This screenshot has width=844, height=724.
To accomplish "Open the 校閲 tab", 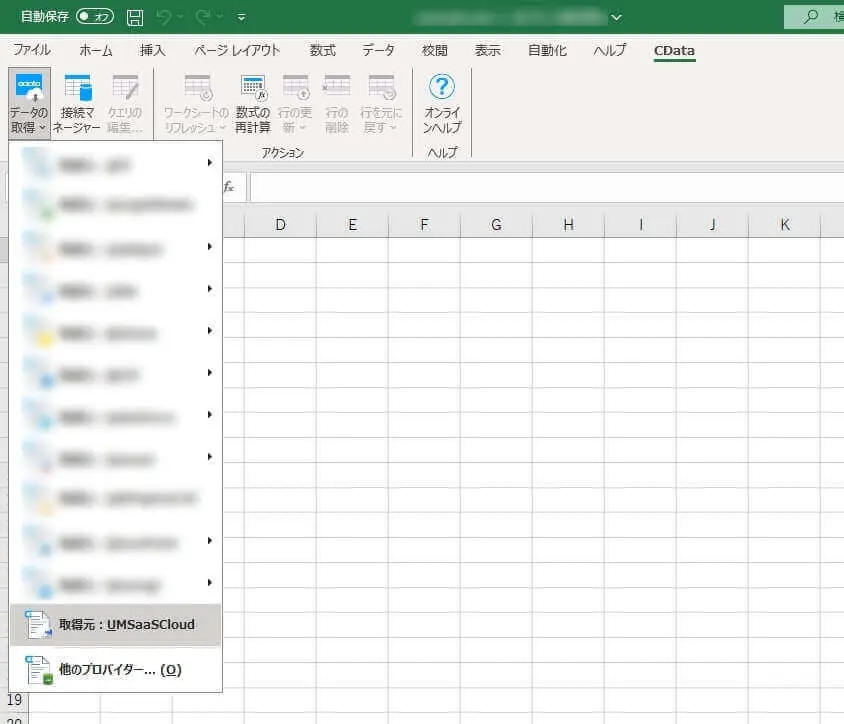I will [435, 50].
